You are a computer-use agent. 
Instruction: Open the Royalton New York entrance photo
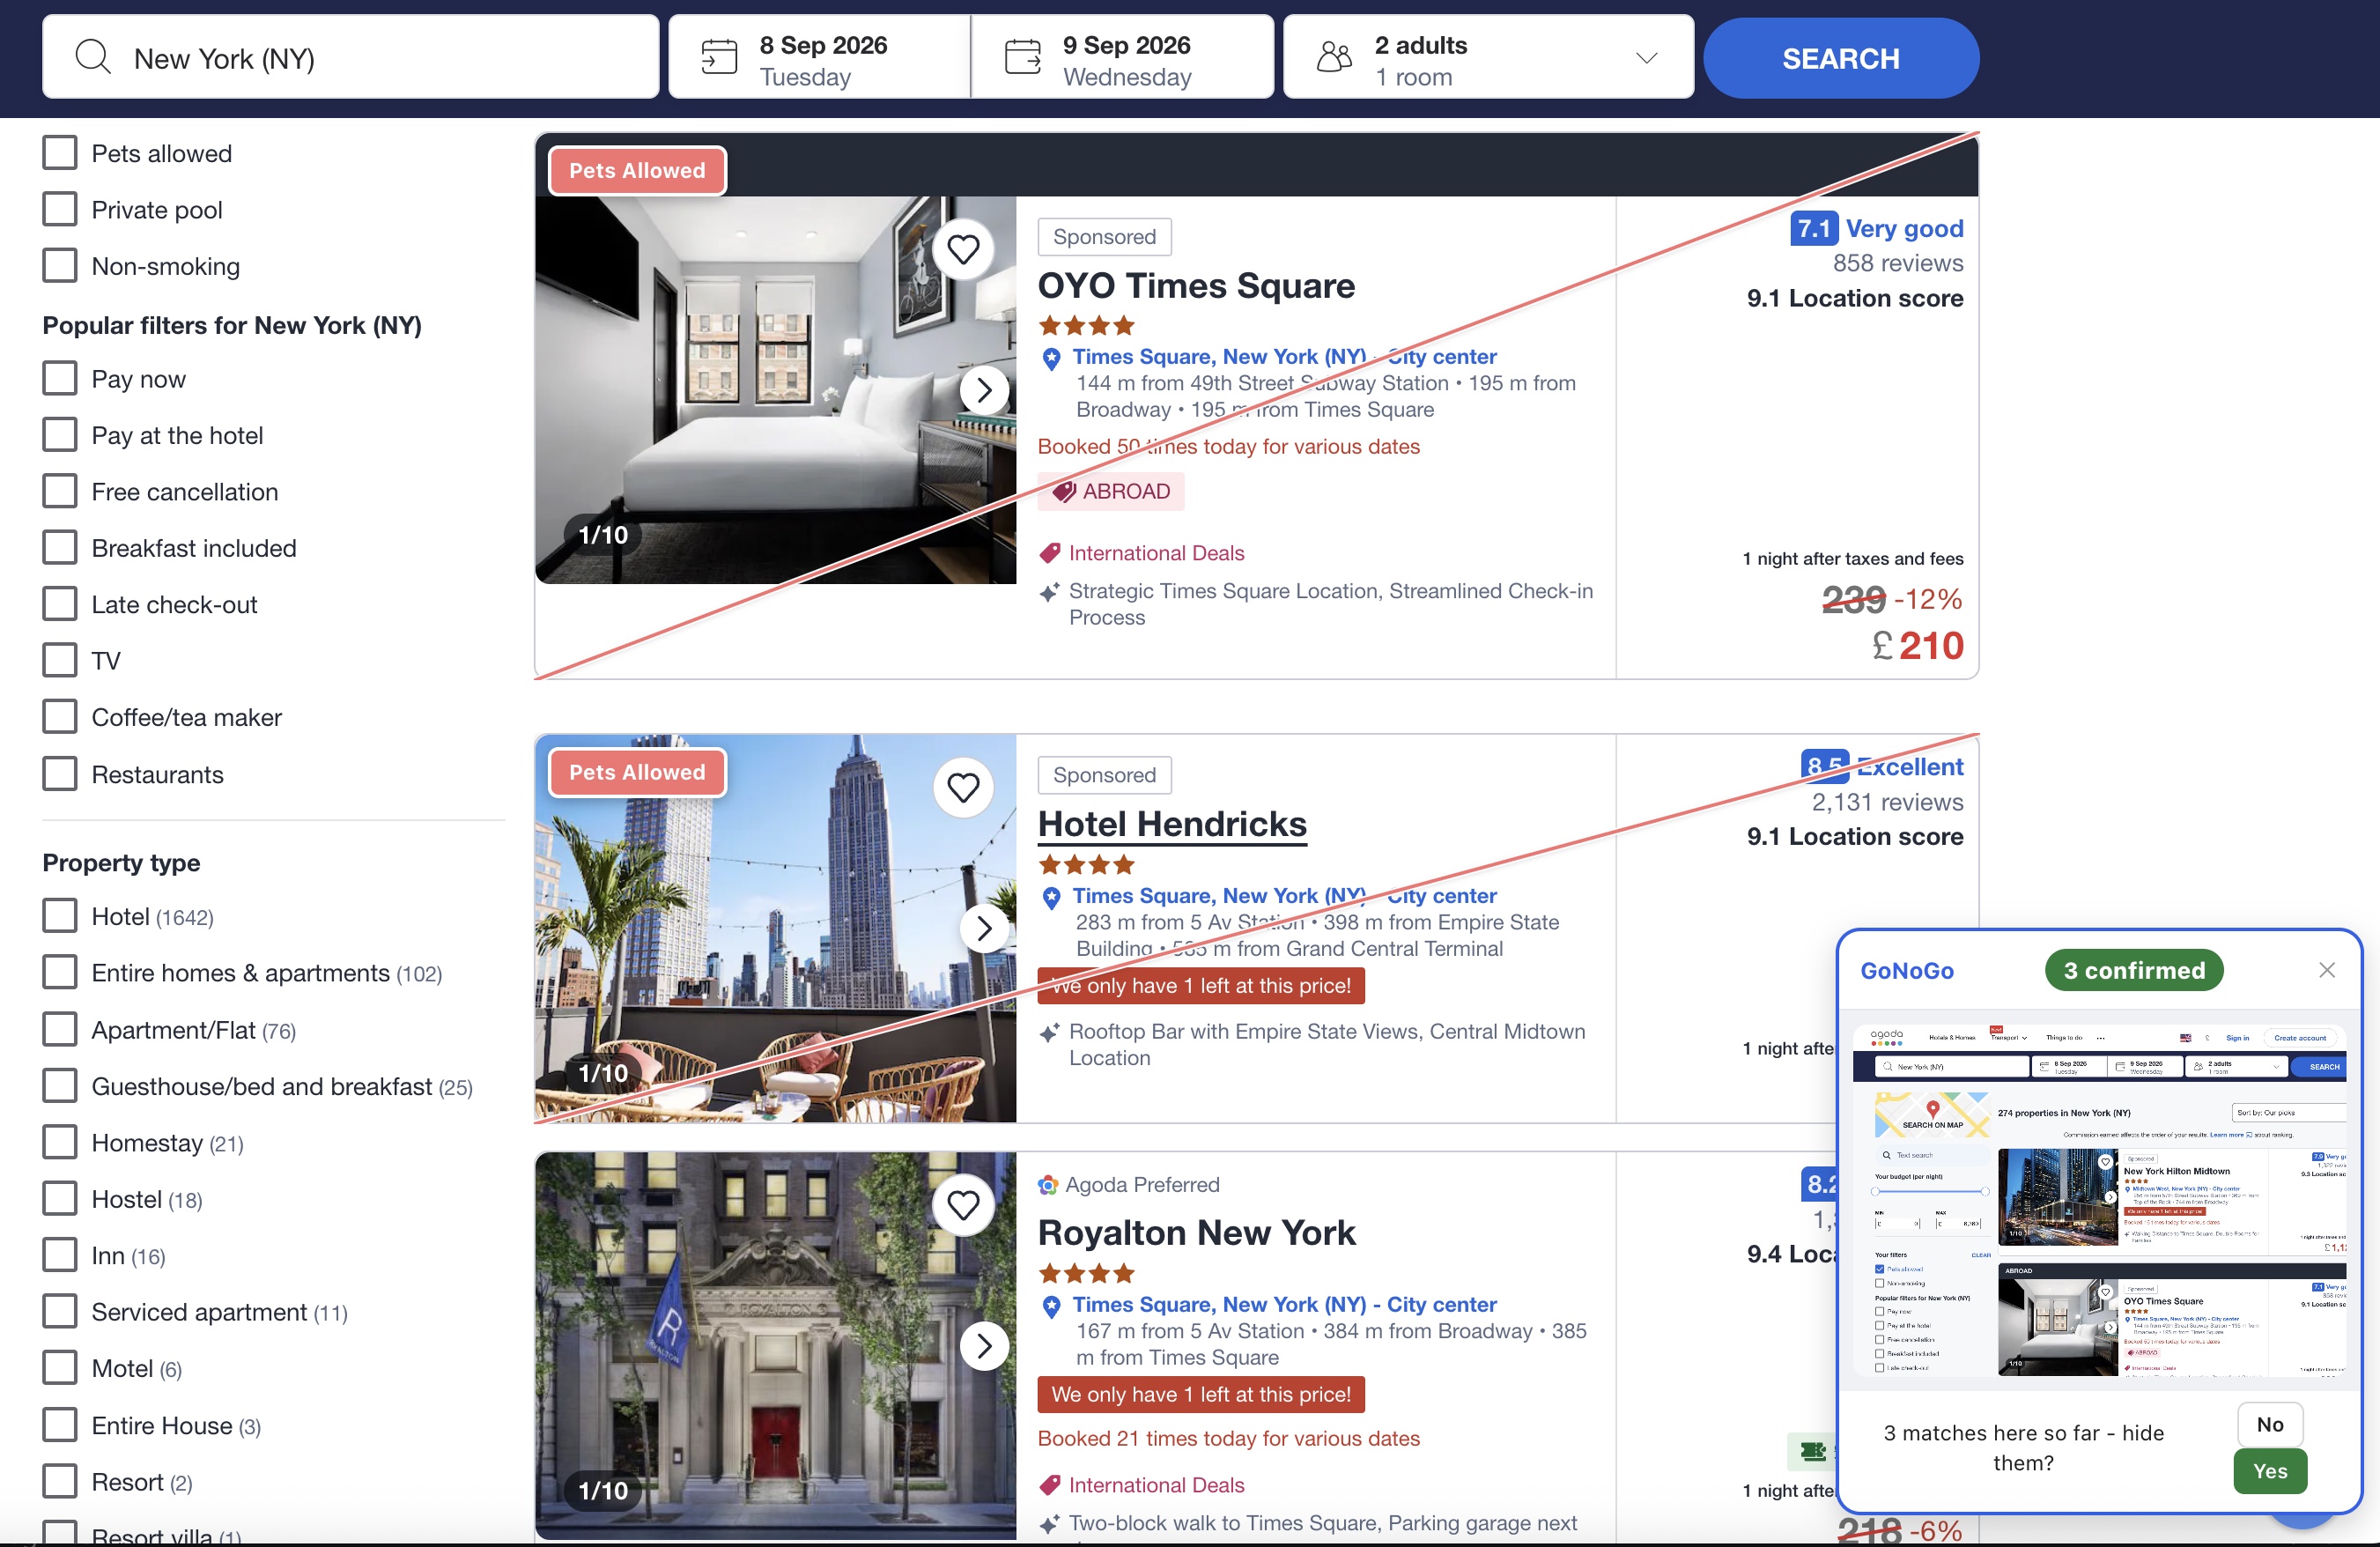tap(776, 1346)
